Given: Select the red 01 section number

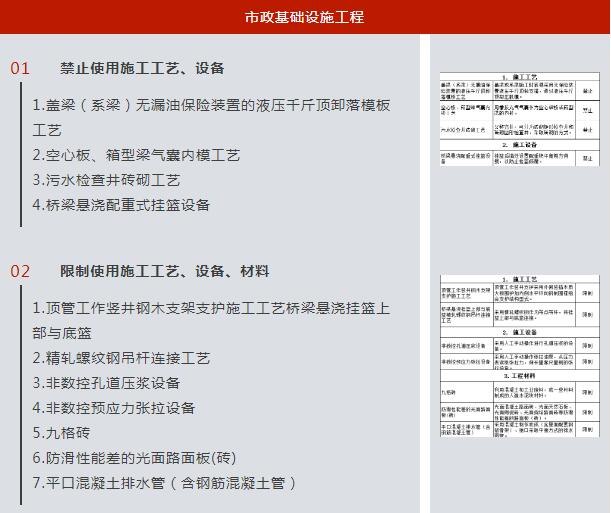Looking at the screenshot, I should click(x=20, y=68).
